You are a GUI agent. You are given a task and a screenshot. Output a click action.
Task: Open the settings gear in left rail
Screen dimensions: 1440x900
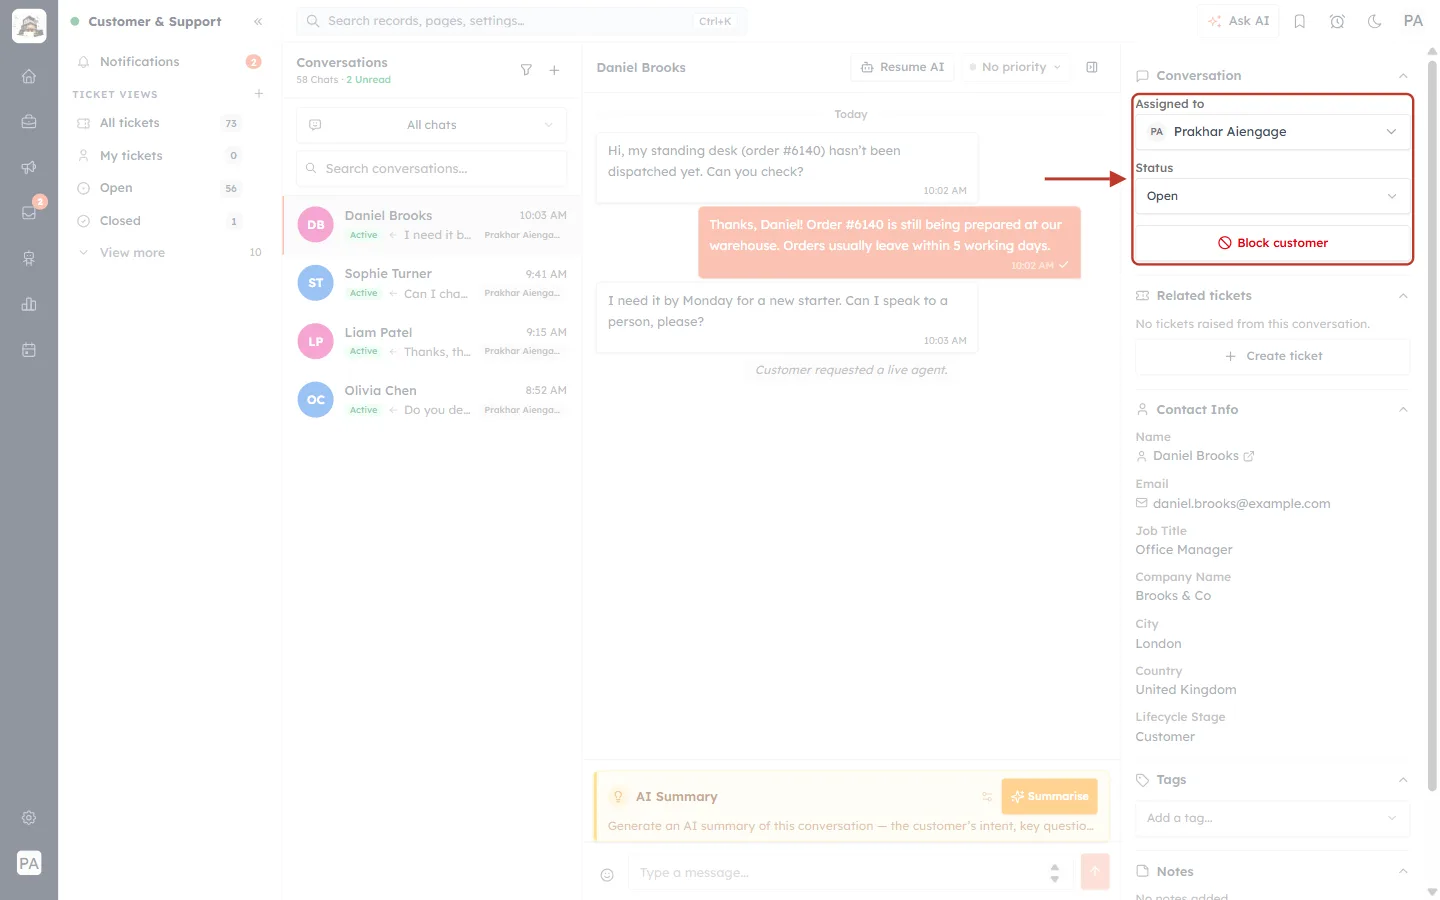(29, 817)
